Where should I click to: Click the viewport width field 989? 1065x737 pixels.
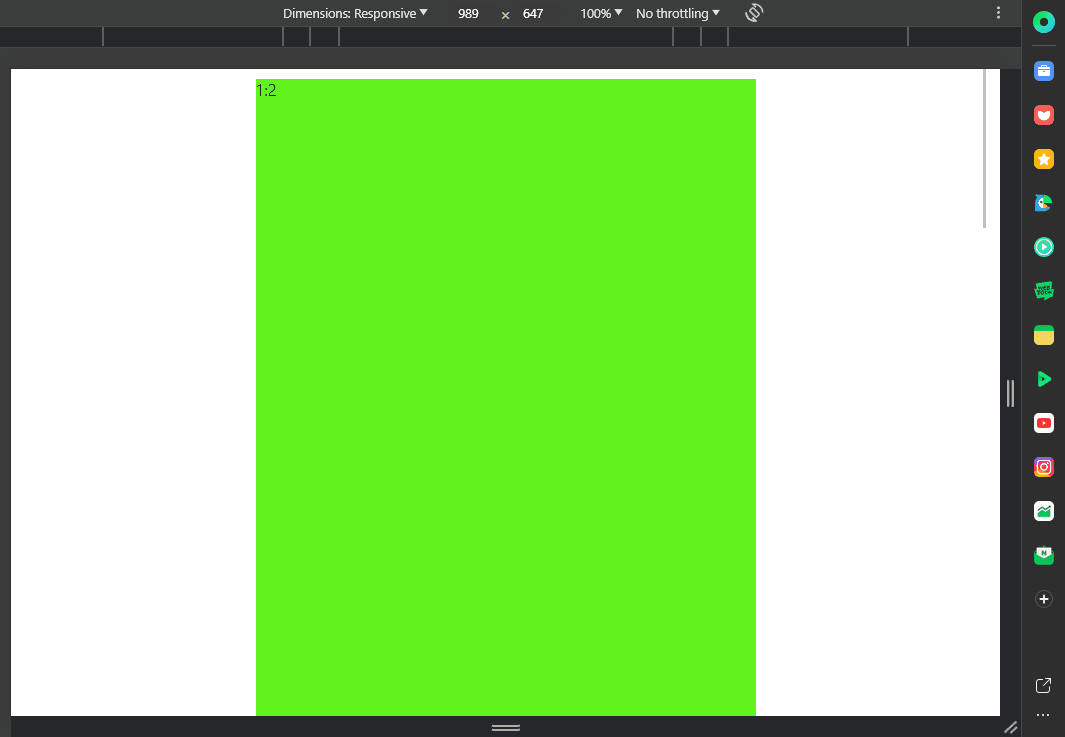tap(468, 14)
